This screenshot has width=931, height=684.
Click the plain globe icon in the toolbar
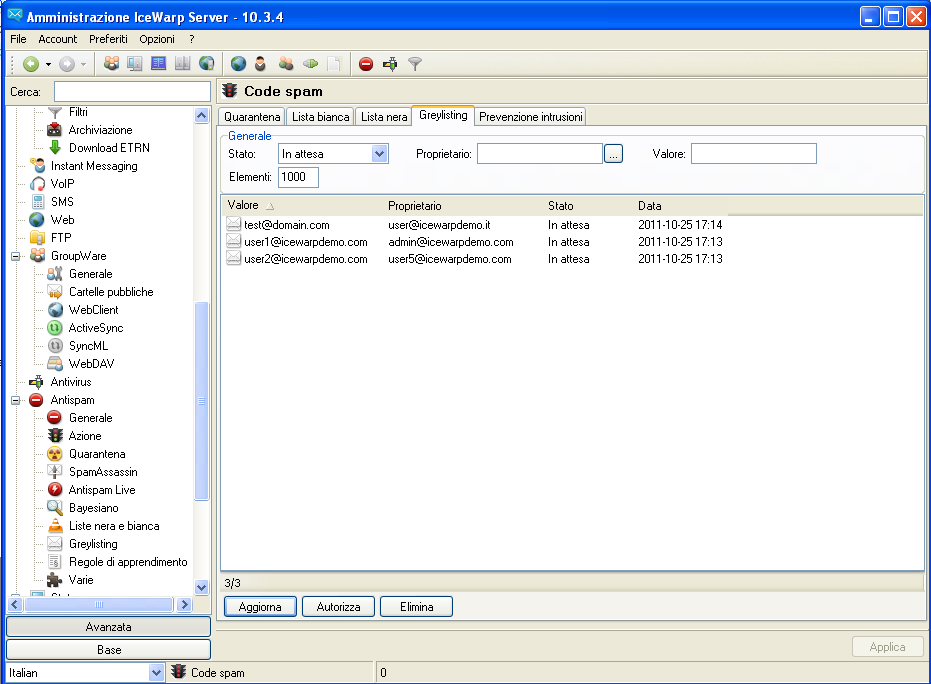238,64
